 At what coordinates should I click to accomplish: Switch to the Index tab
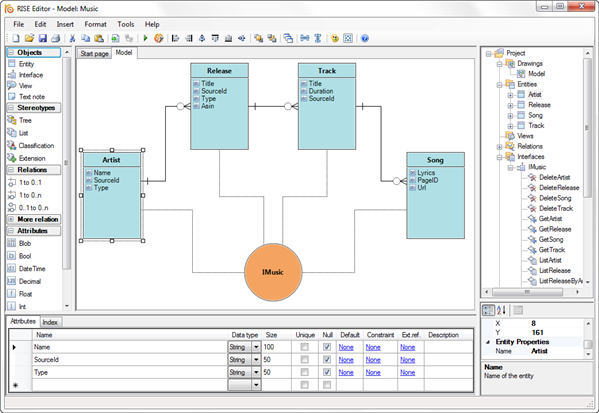(50, 322)
